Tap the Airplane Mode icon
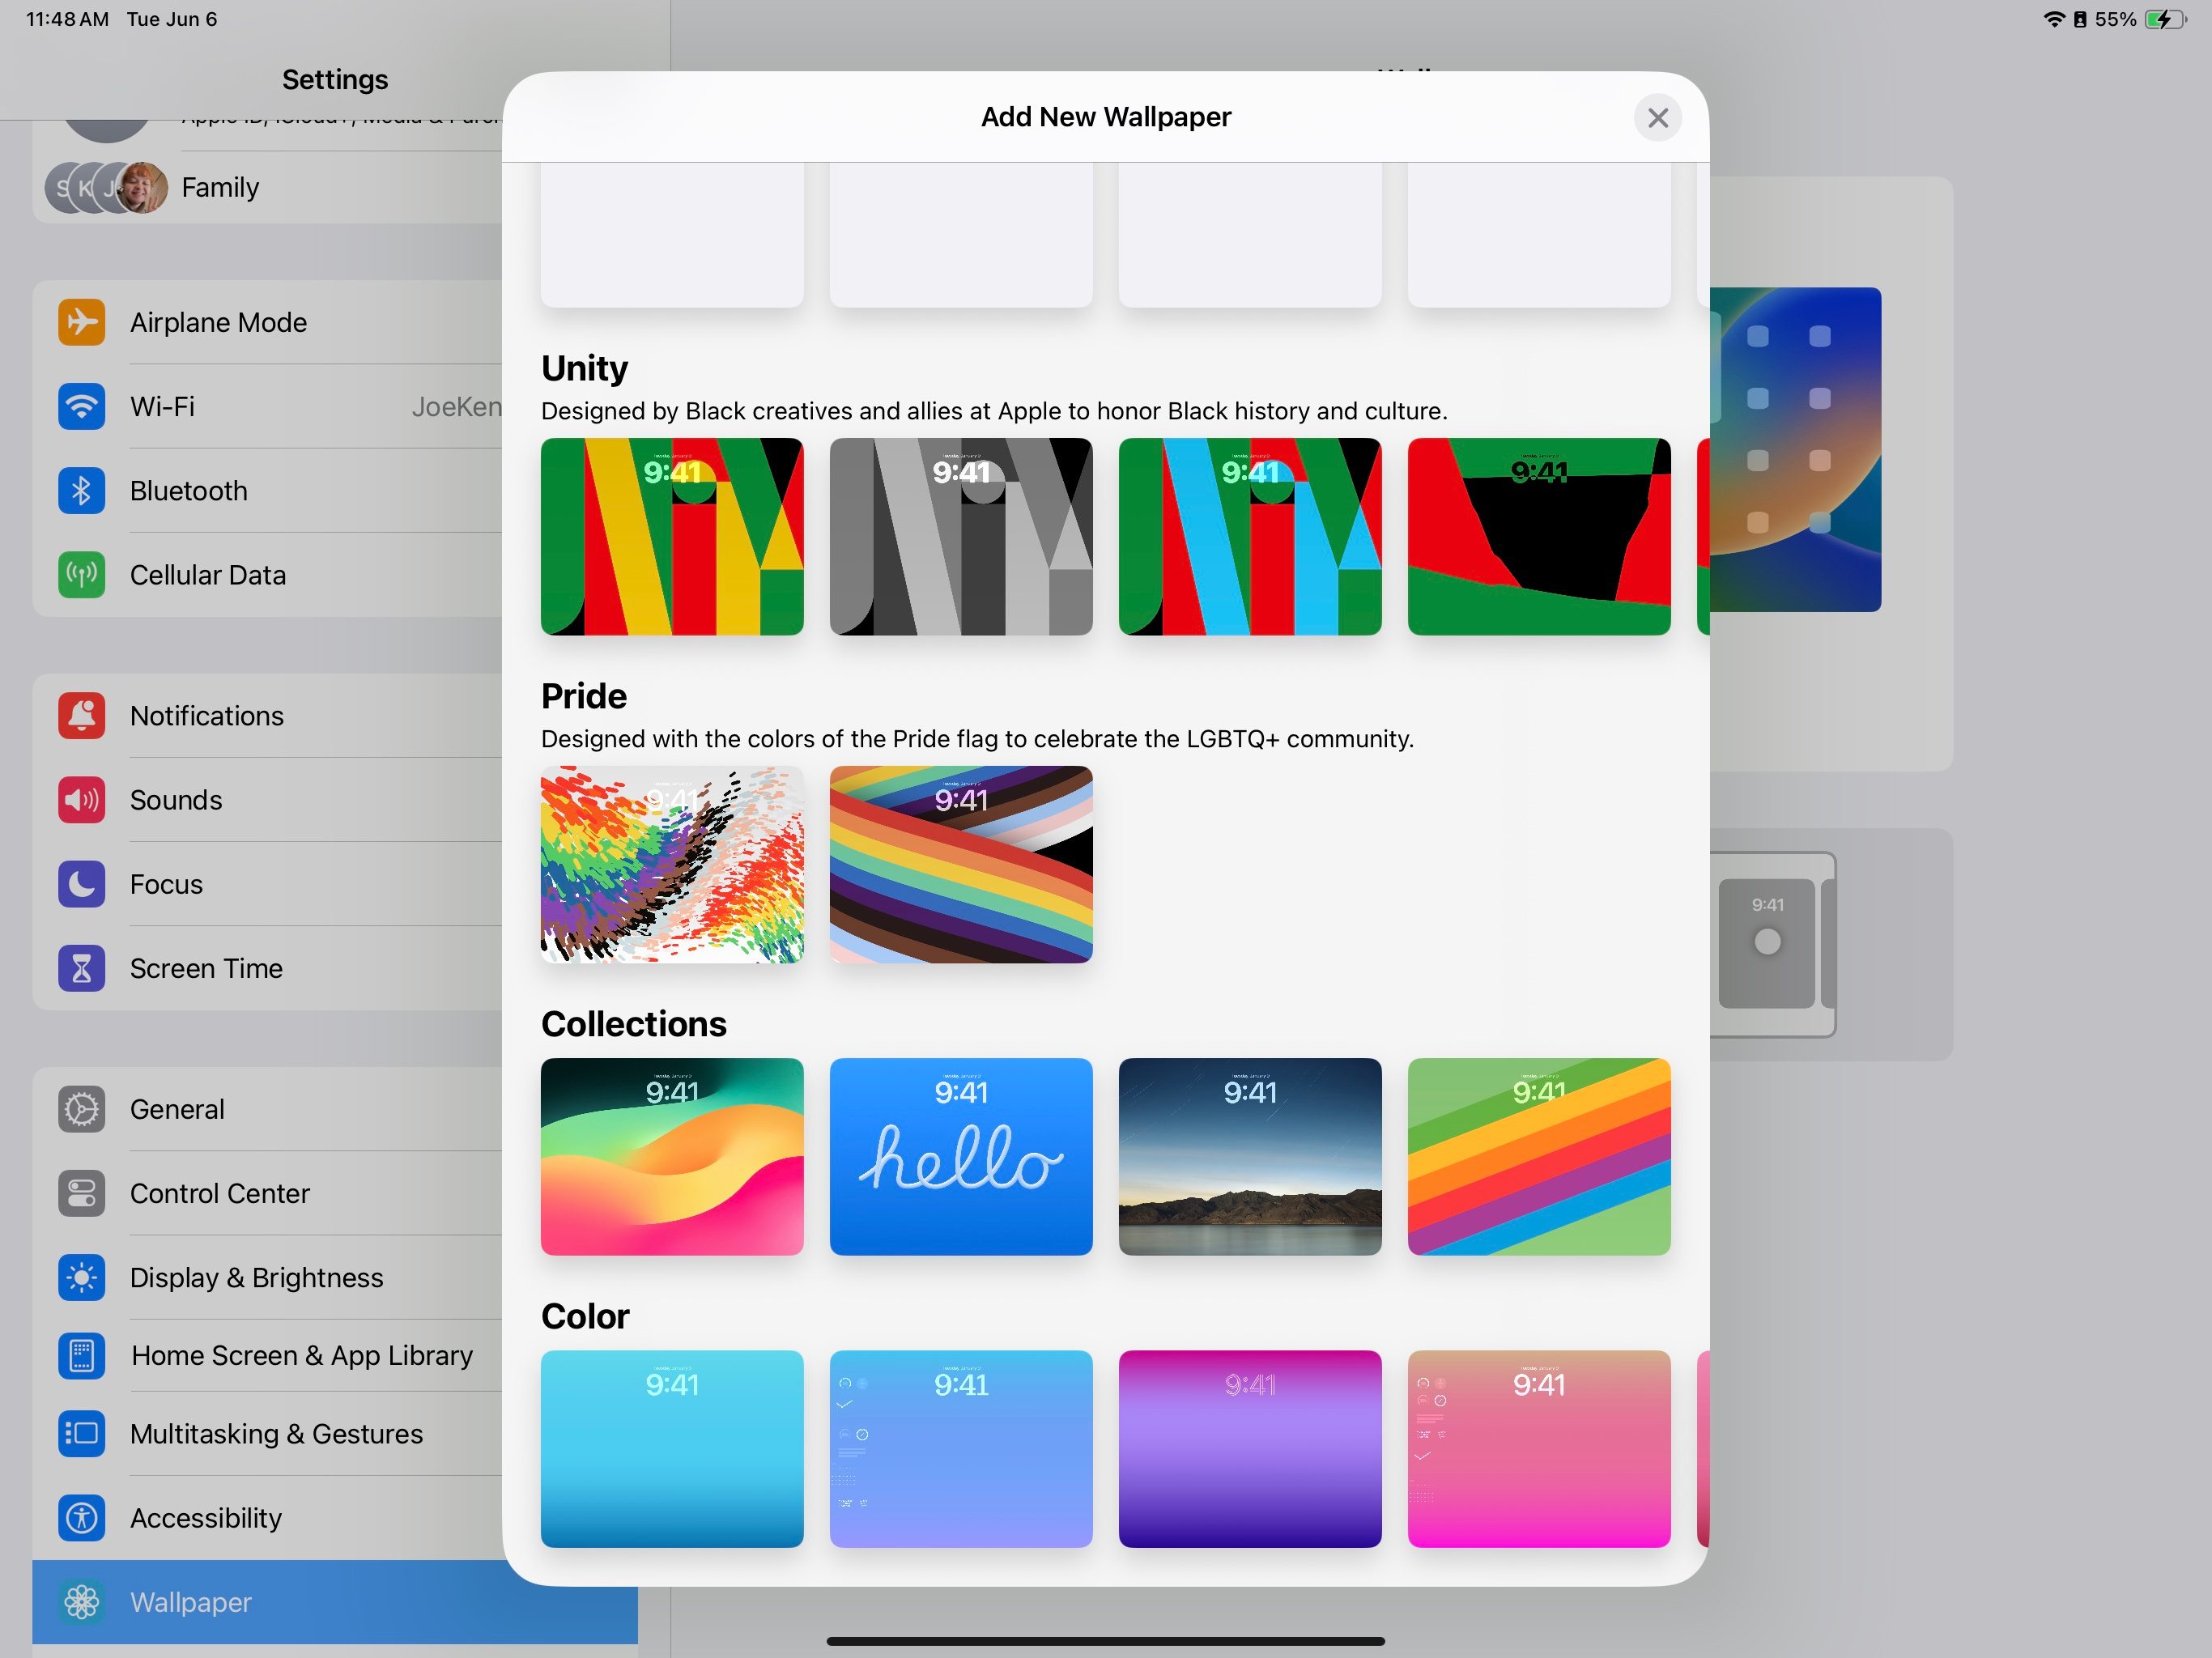Image resolution: width=2212 pixels, height=1658 pixels. [x=81, y=322]
